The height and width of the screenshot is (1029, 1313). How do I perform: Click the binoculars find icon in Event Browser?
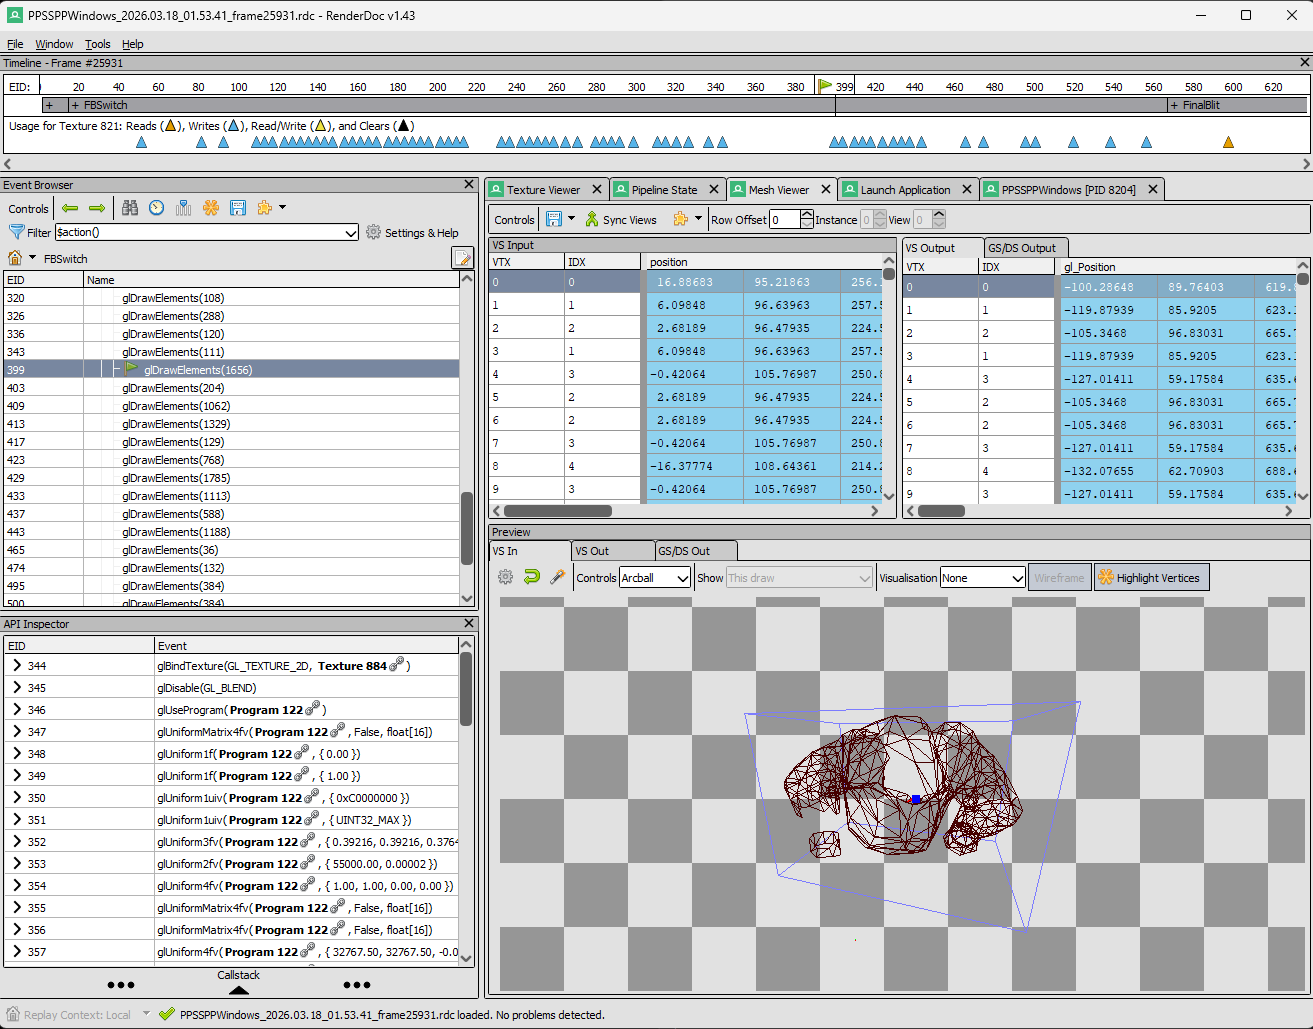[130, 208]
